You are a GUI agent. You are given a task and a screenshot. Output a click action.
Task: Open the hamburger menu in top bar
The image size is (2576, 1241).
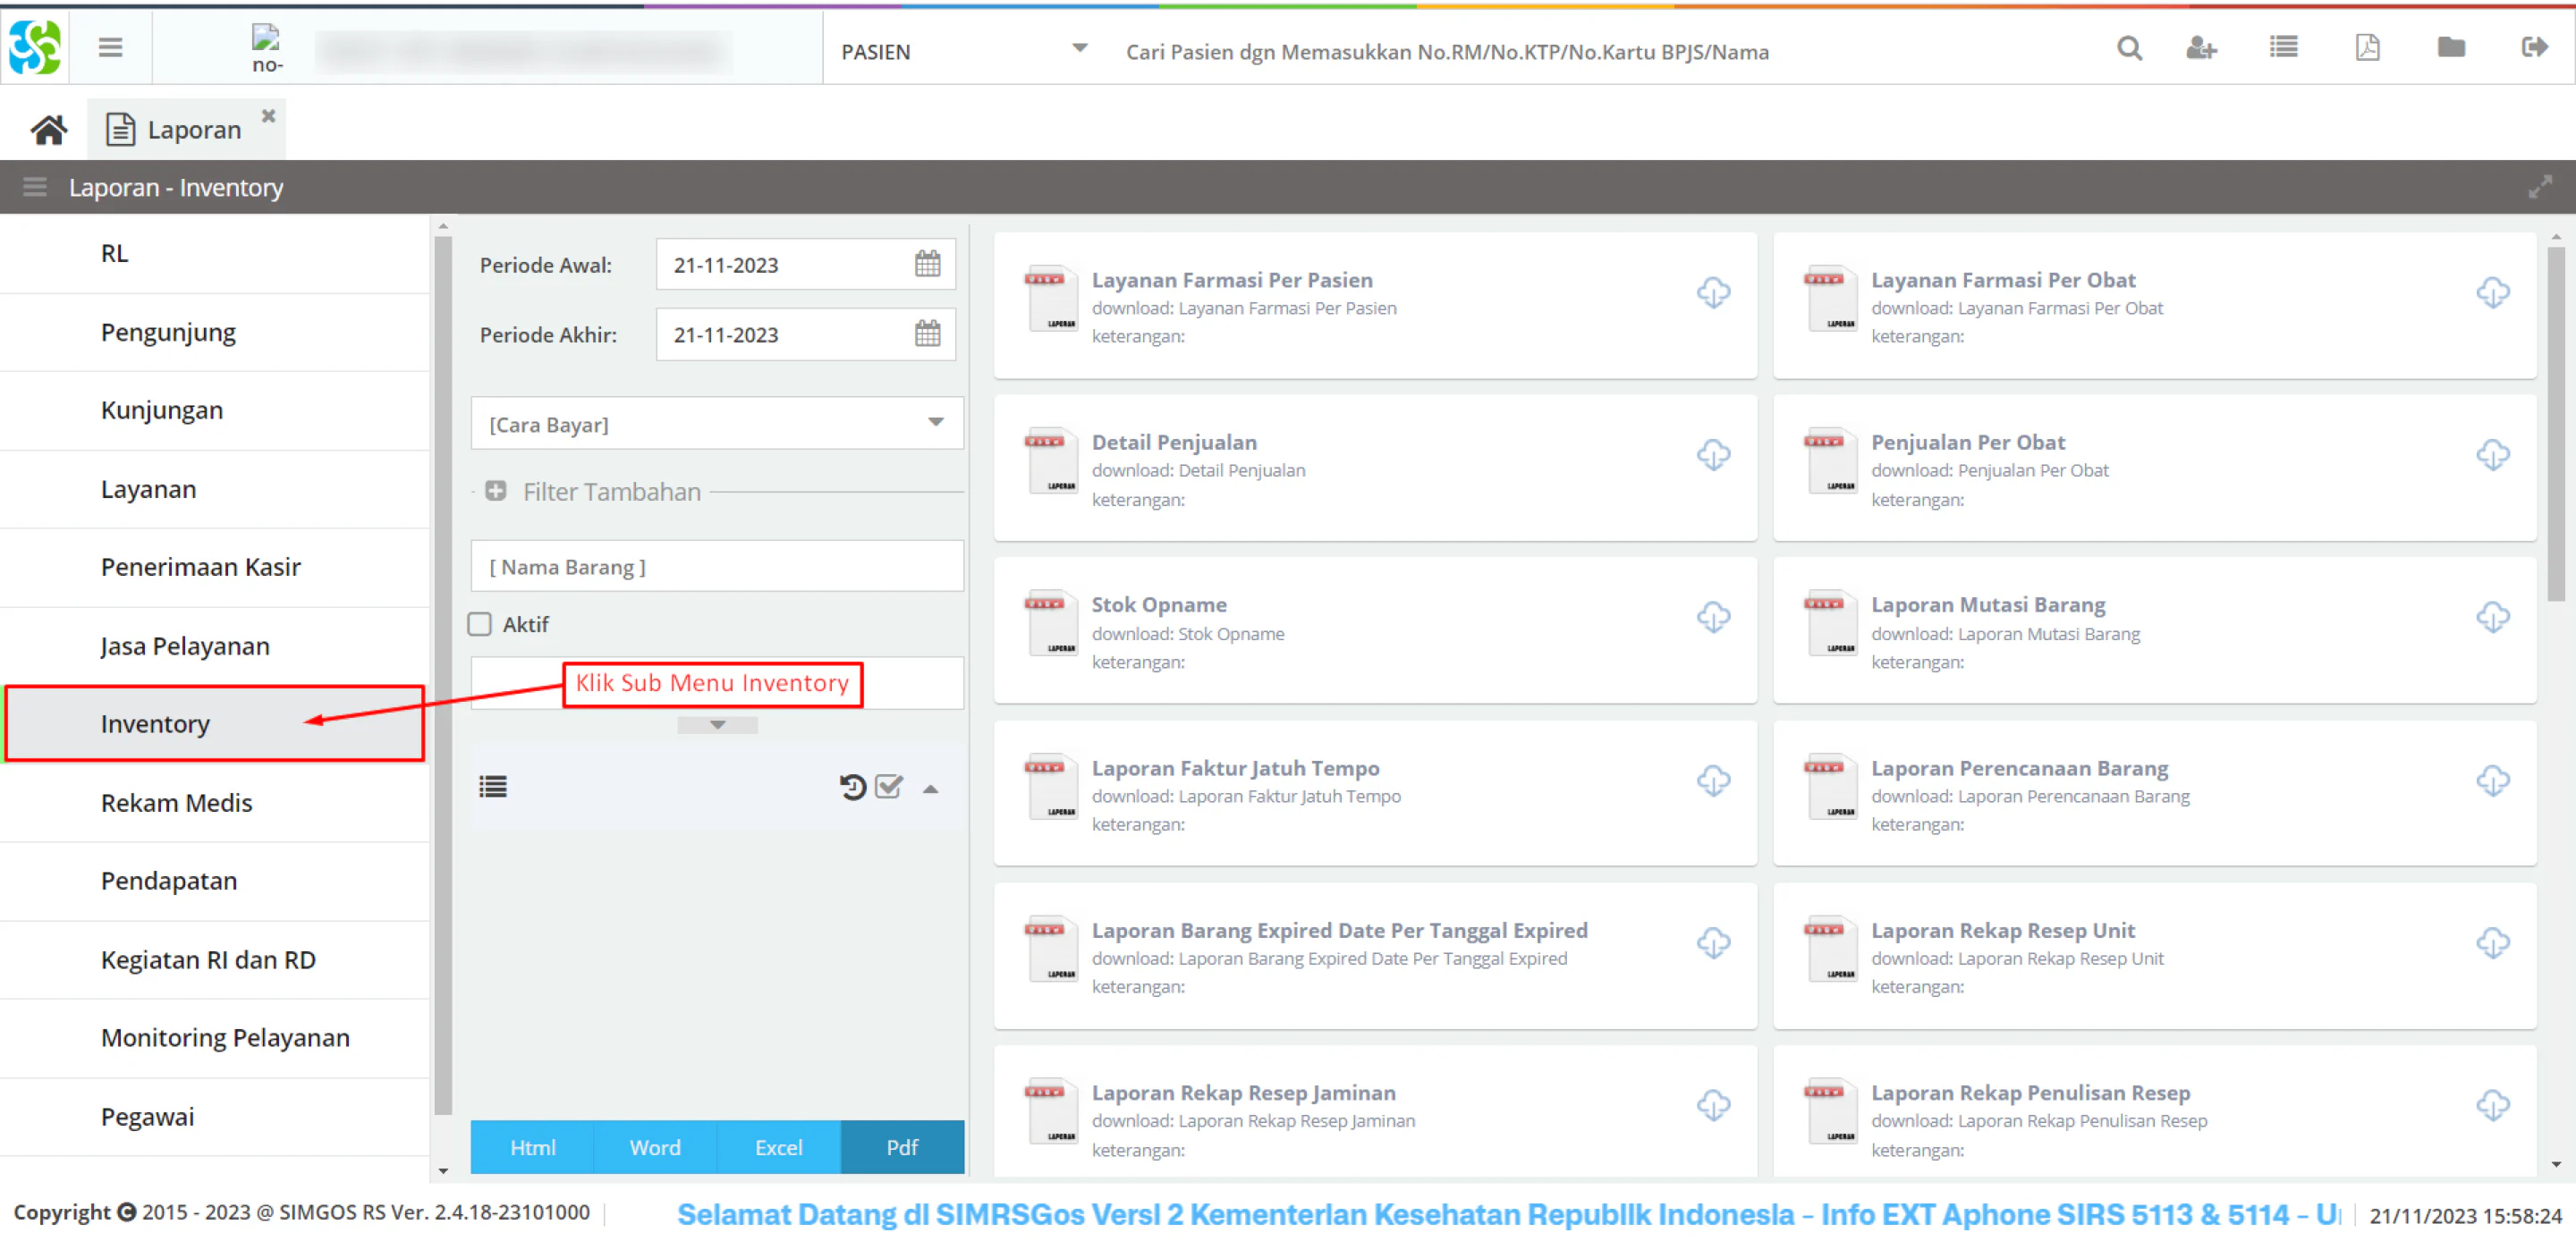pos(110,47)
